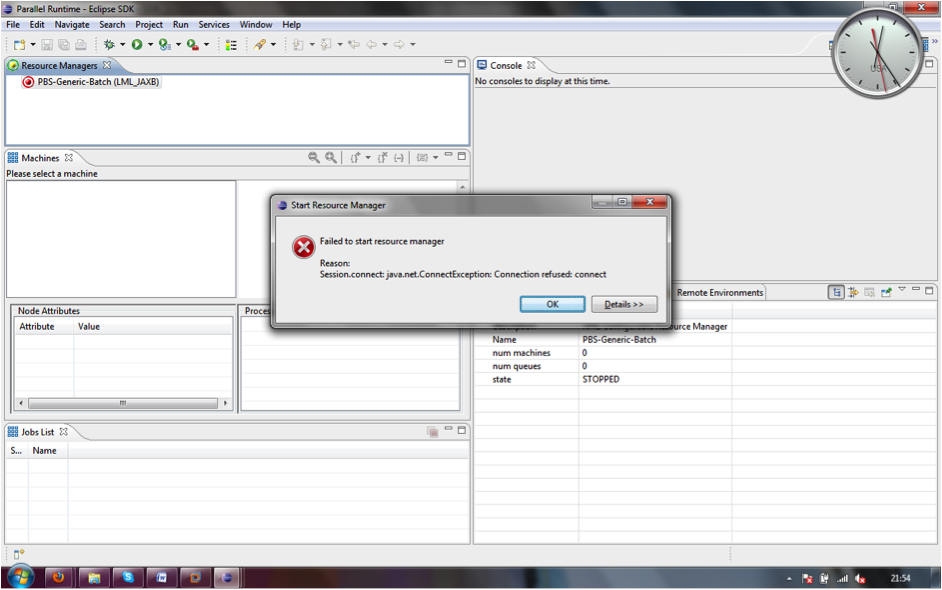Open the Debug dropdown arrow
The height and width of the screenshot is (590, 942).
click(x=123, y=44)
